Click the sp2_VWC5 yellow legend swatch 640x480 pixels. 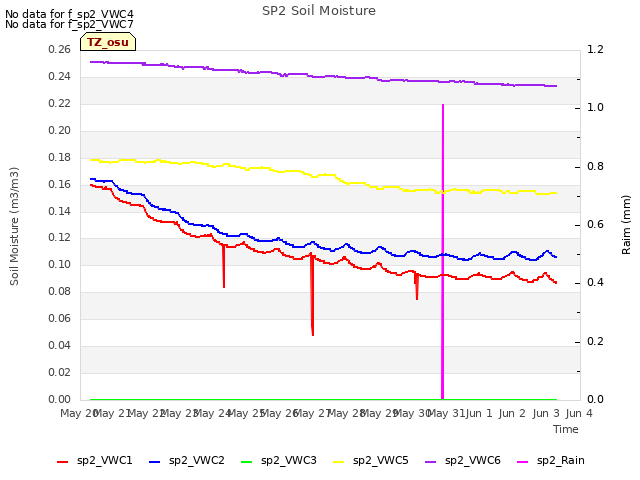[338, 462]
